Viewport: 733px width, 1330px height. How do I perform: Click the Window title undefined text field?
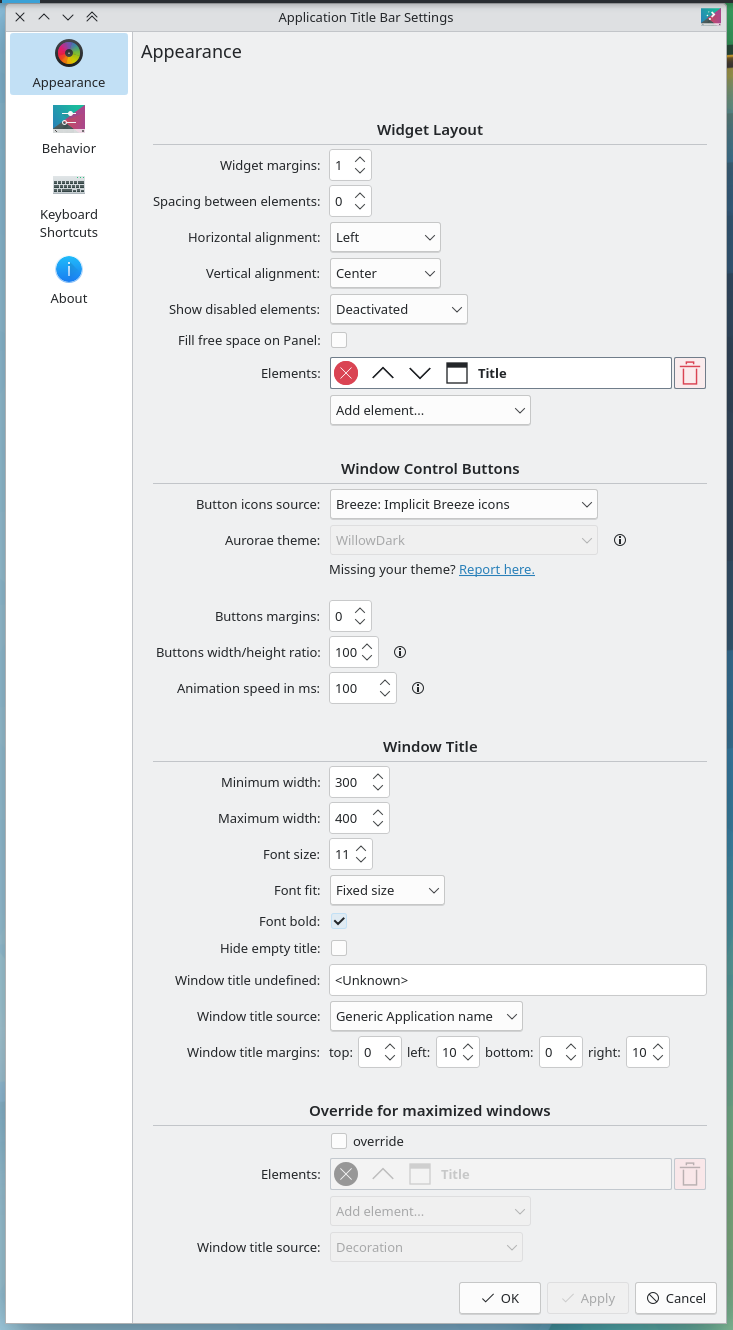(518, 980)
